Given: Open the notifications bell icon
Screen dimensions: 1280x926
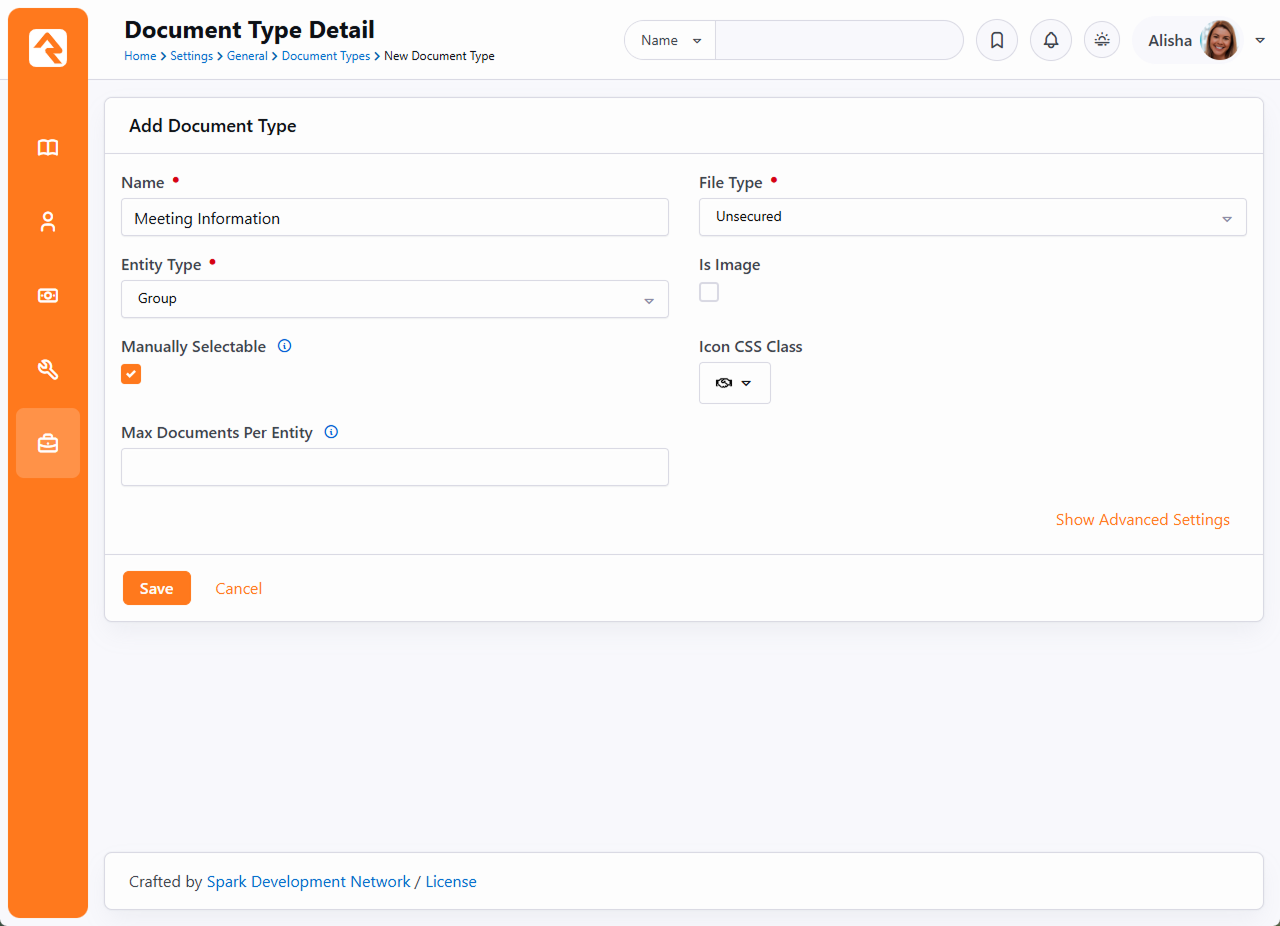Looking at the screenshot, I should pos(1050,41).
